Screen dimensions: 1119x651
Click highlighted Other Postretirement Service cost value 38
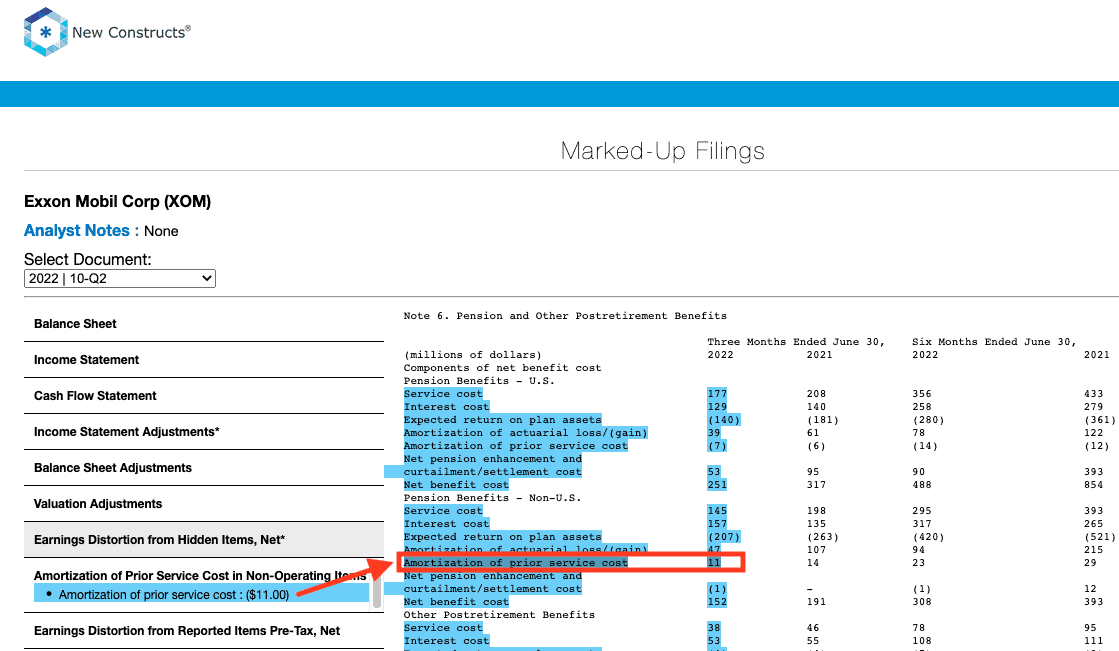(714, 628)
